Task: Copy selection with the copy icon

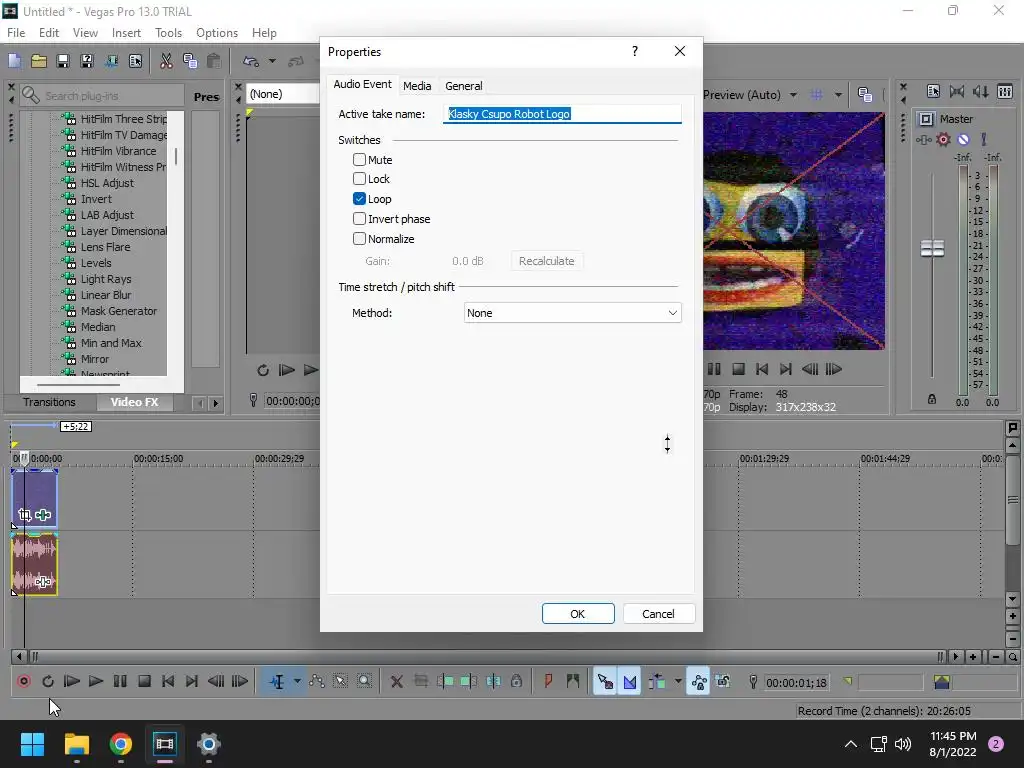Action: tap(190, 61)
